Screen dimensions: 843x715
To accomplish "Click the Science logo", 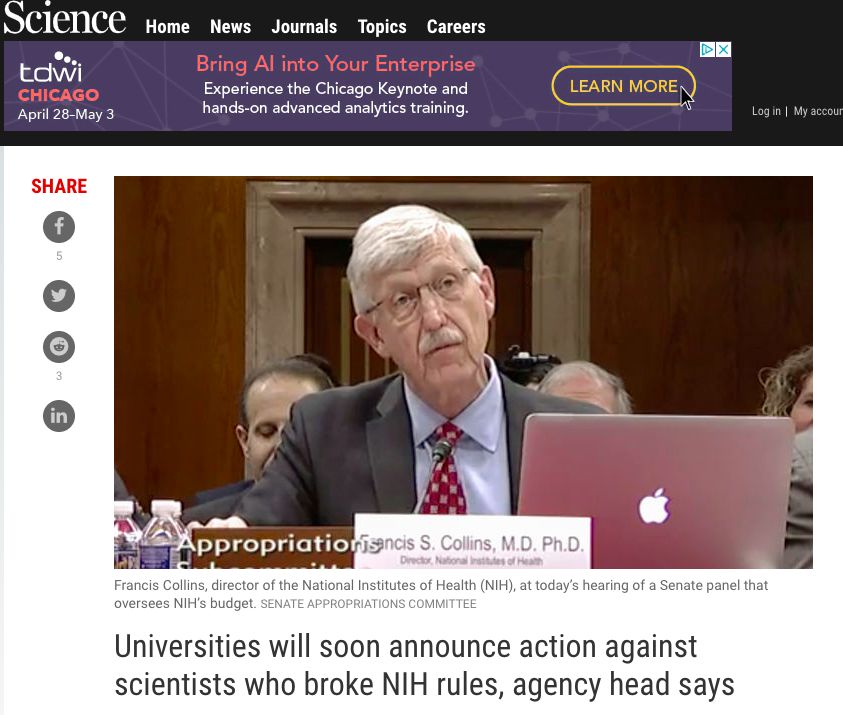I will pos(65,18).
